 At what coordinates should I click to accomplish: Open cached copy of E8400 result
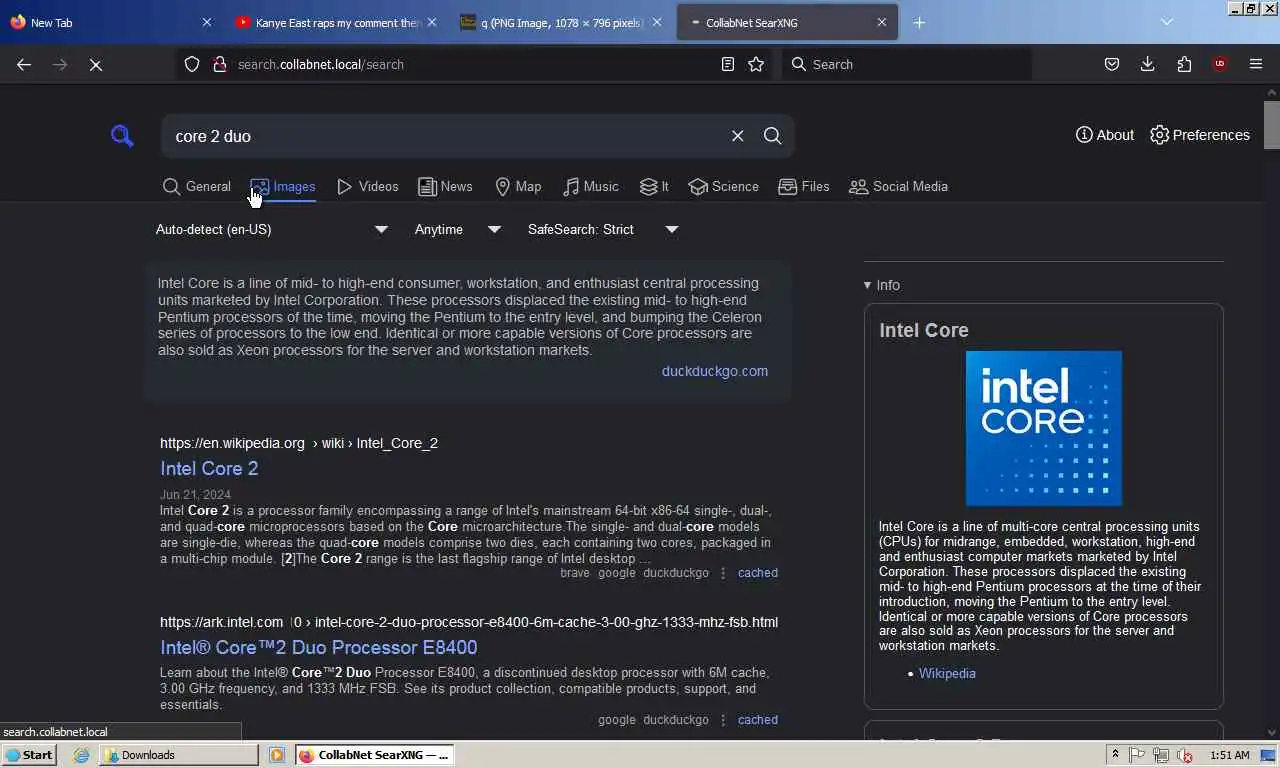(x=757, y=720)
